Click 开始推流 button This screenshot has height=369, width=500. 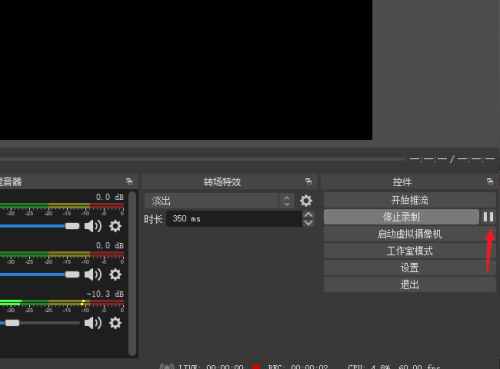pos(410,200)
